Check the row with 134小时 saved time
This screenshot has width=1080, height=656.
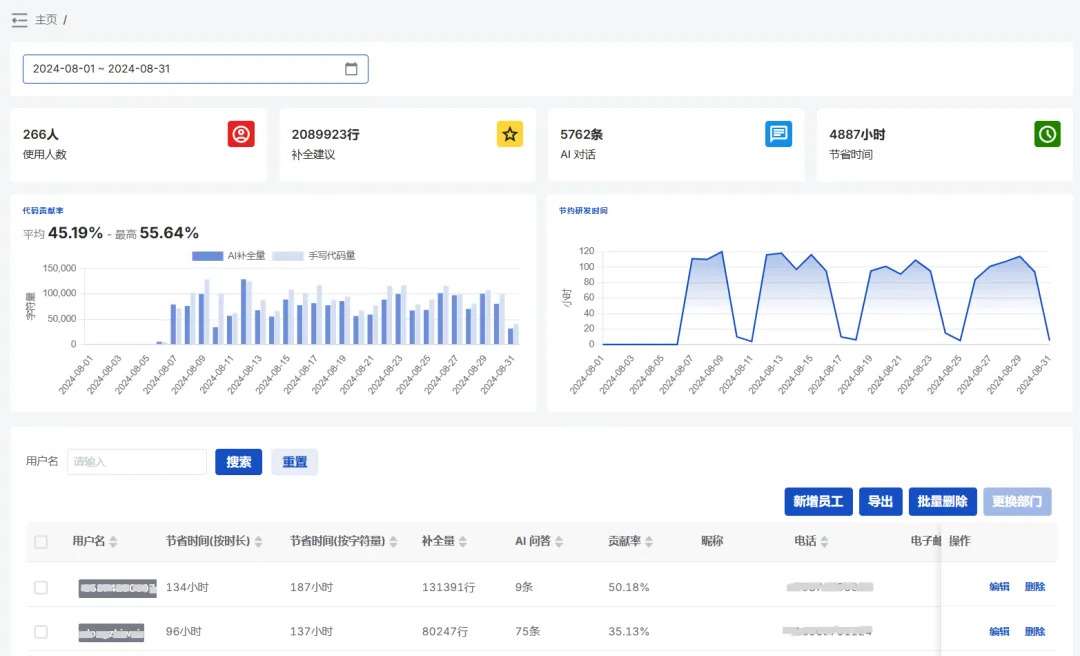point(41,587)
